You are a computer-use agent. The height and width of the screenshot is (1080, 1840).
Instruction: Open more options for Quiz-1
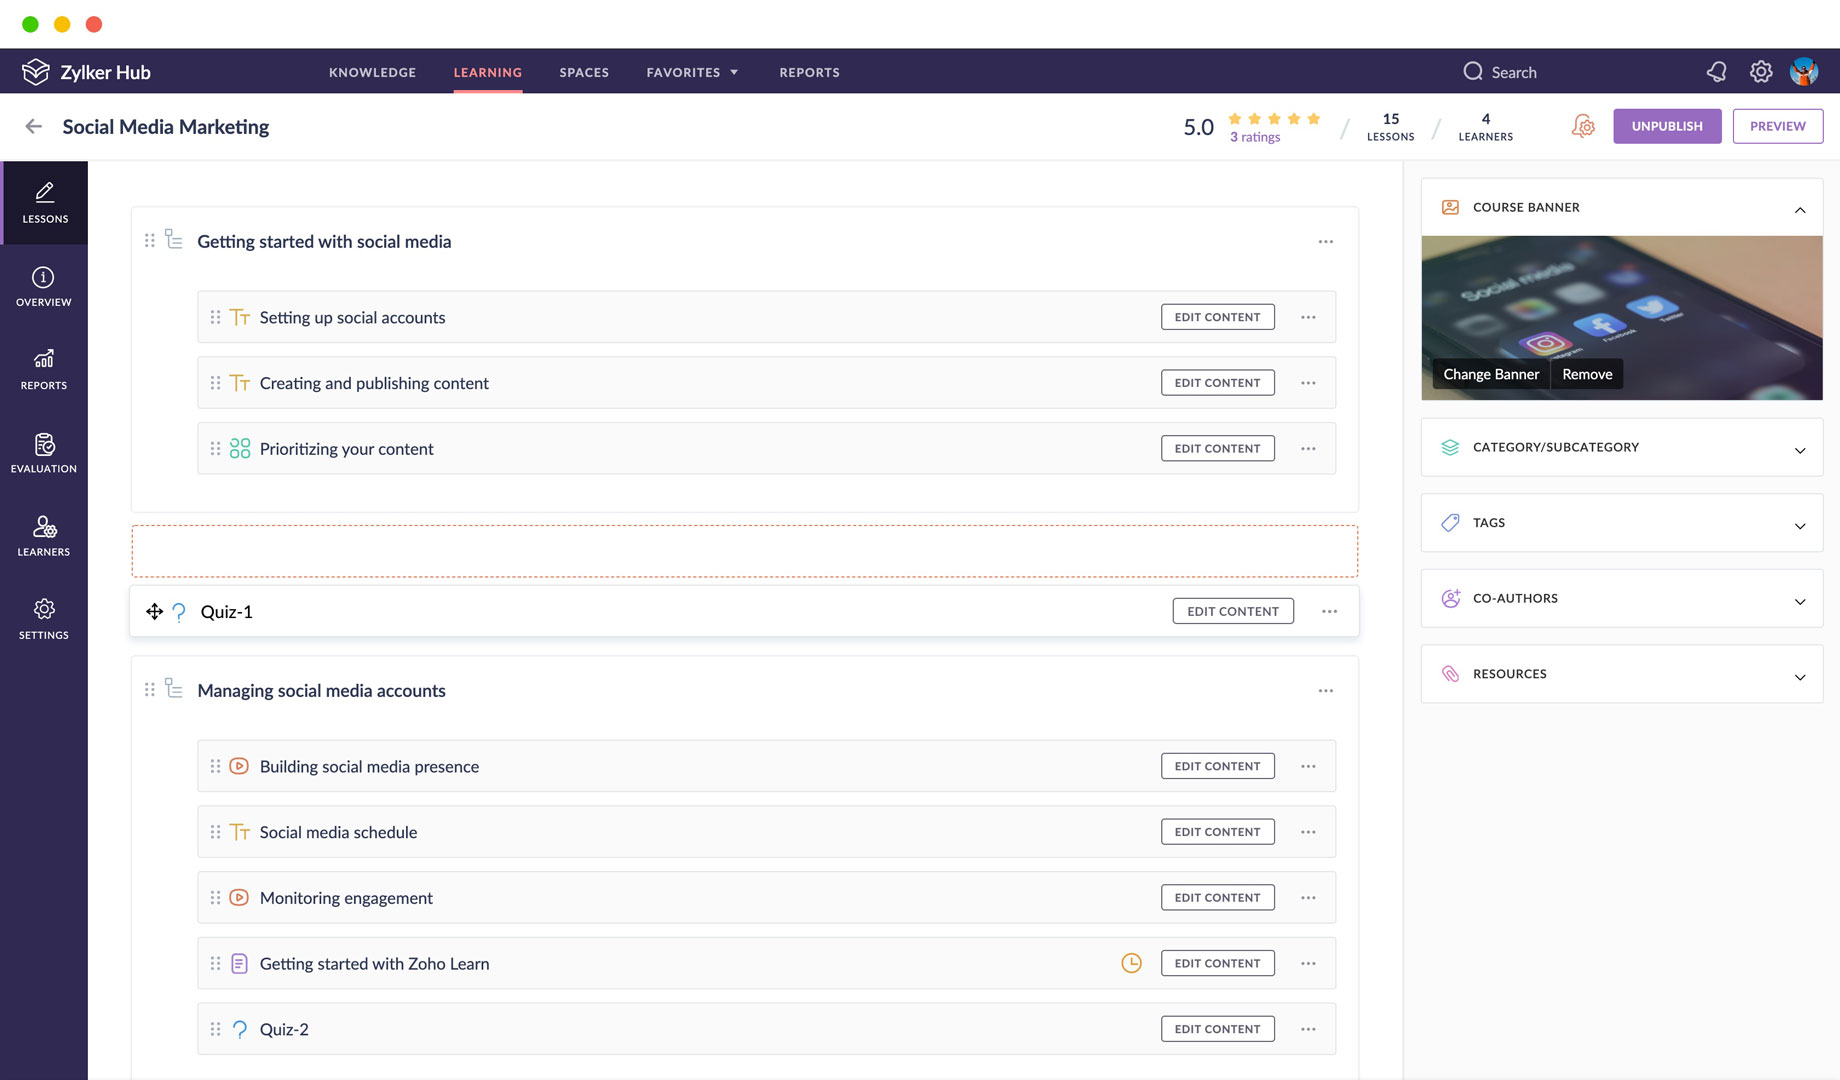coord(1329,611)
